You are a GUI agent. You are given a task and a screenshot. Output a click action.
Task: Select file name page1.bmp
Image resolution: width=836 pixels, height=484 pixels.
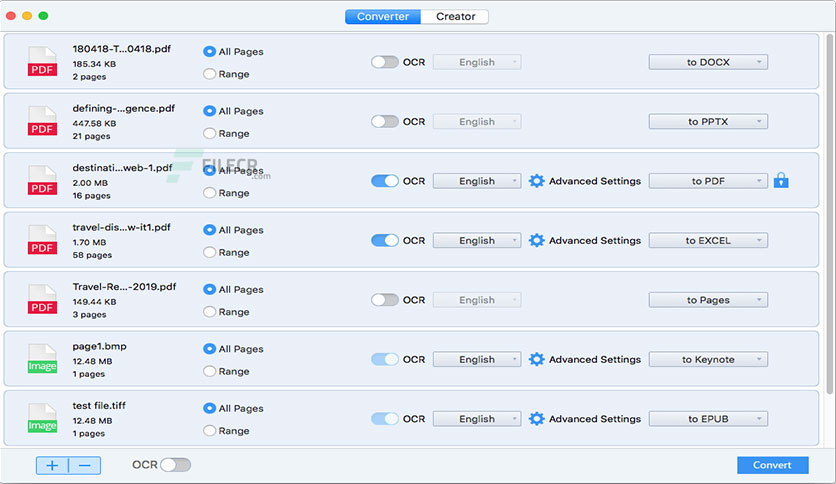pyautogui.click(x=100, y=346)
